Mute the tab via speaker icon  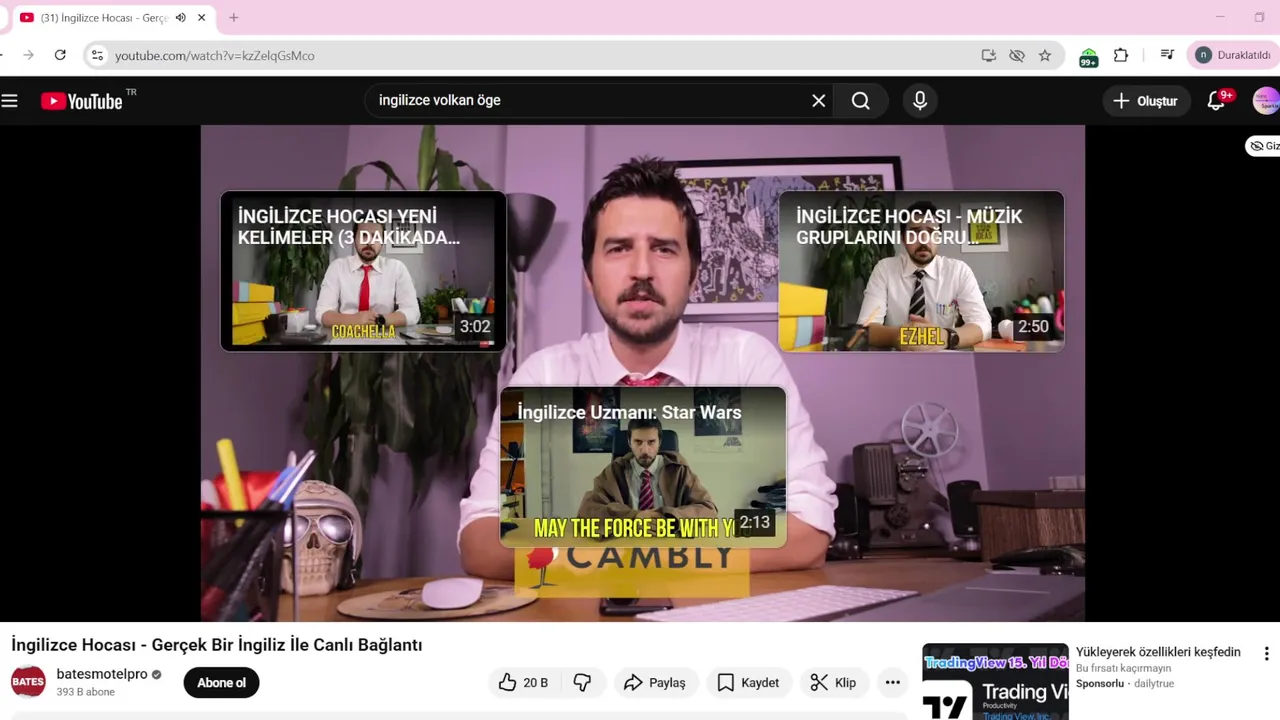[x=181, y=17]
